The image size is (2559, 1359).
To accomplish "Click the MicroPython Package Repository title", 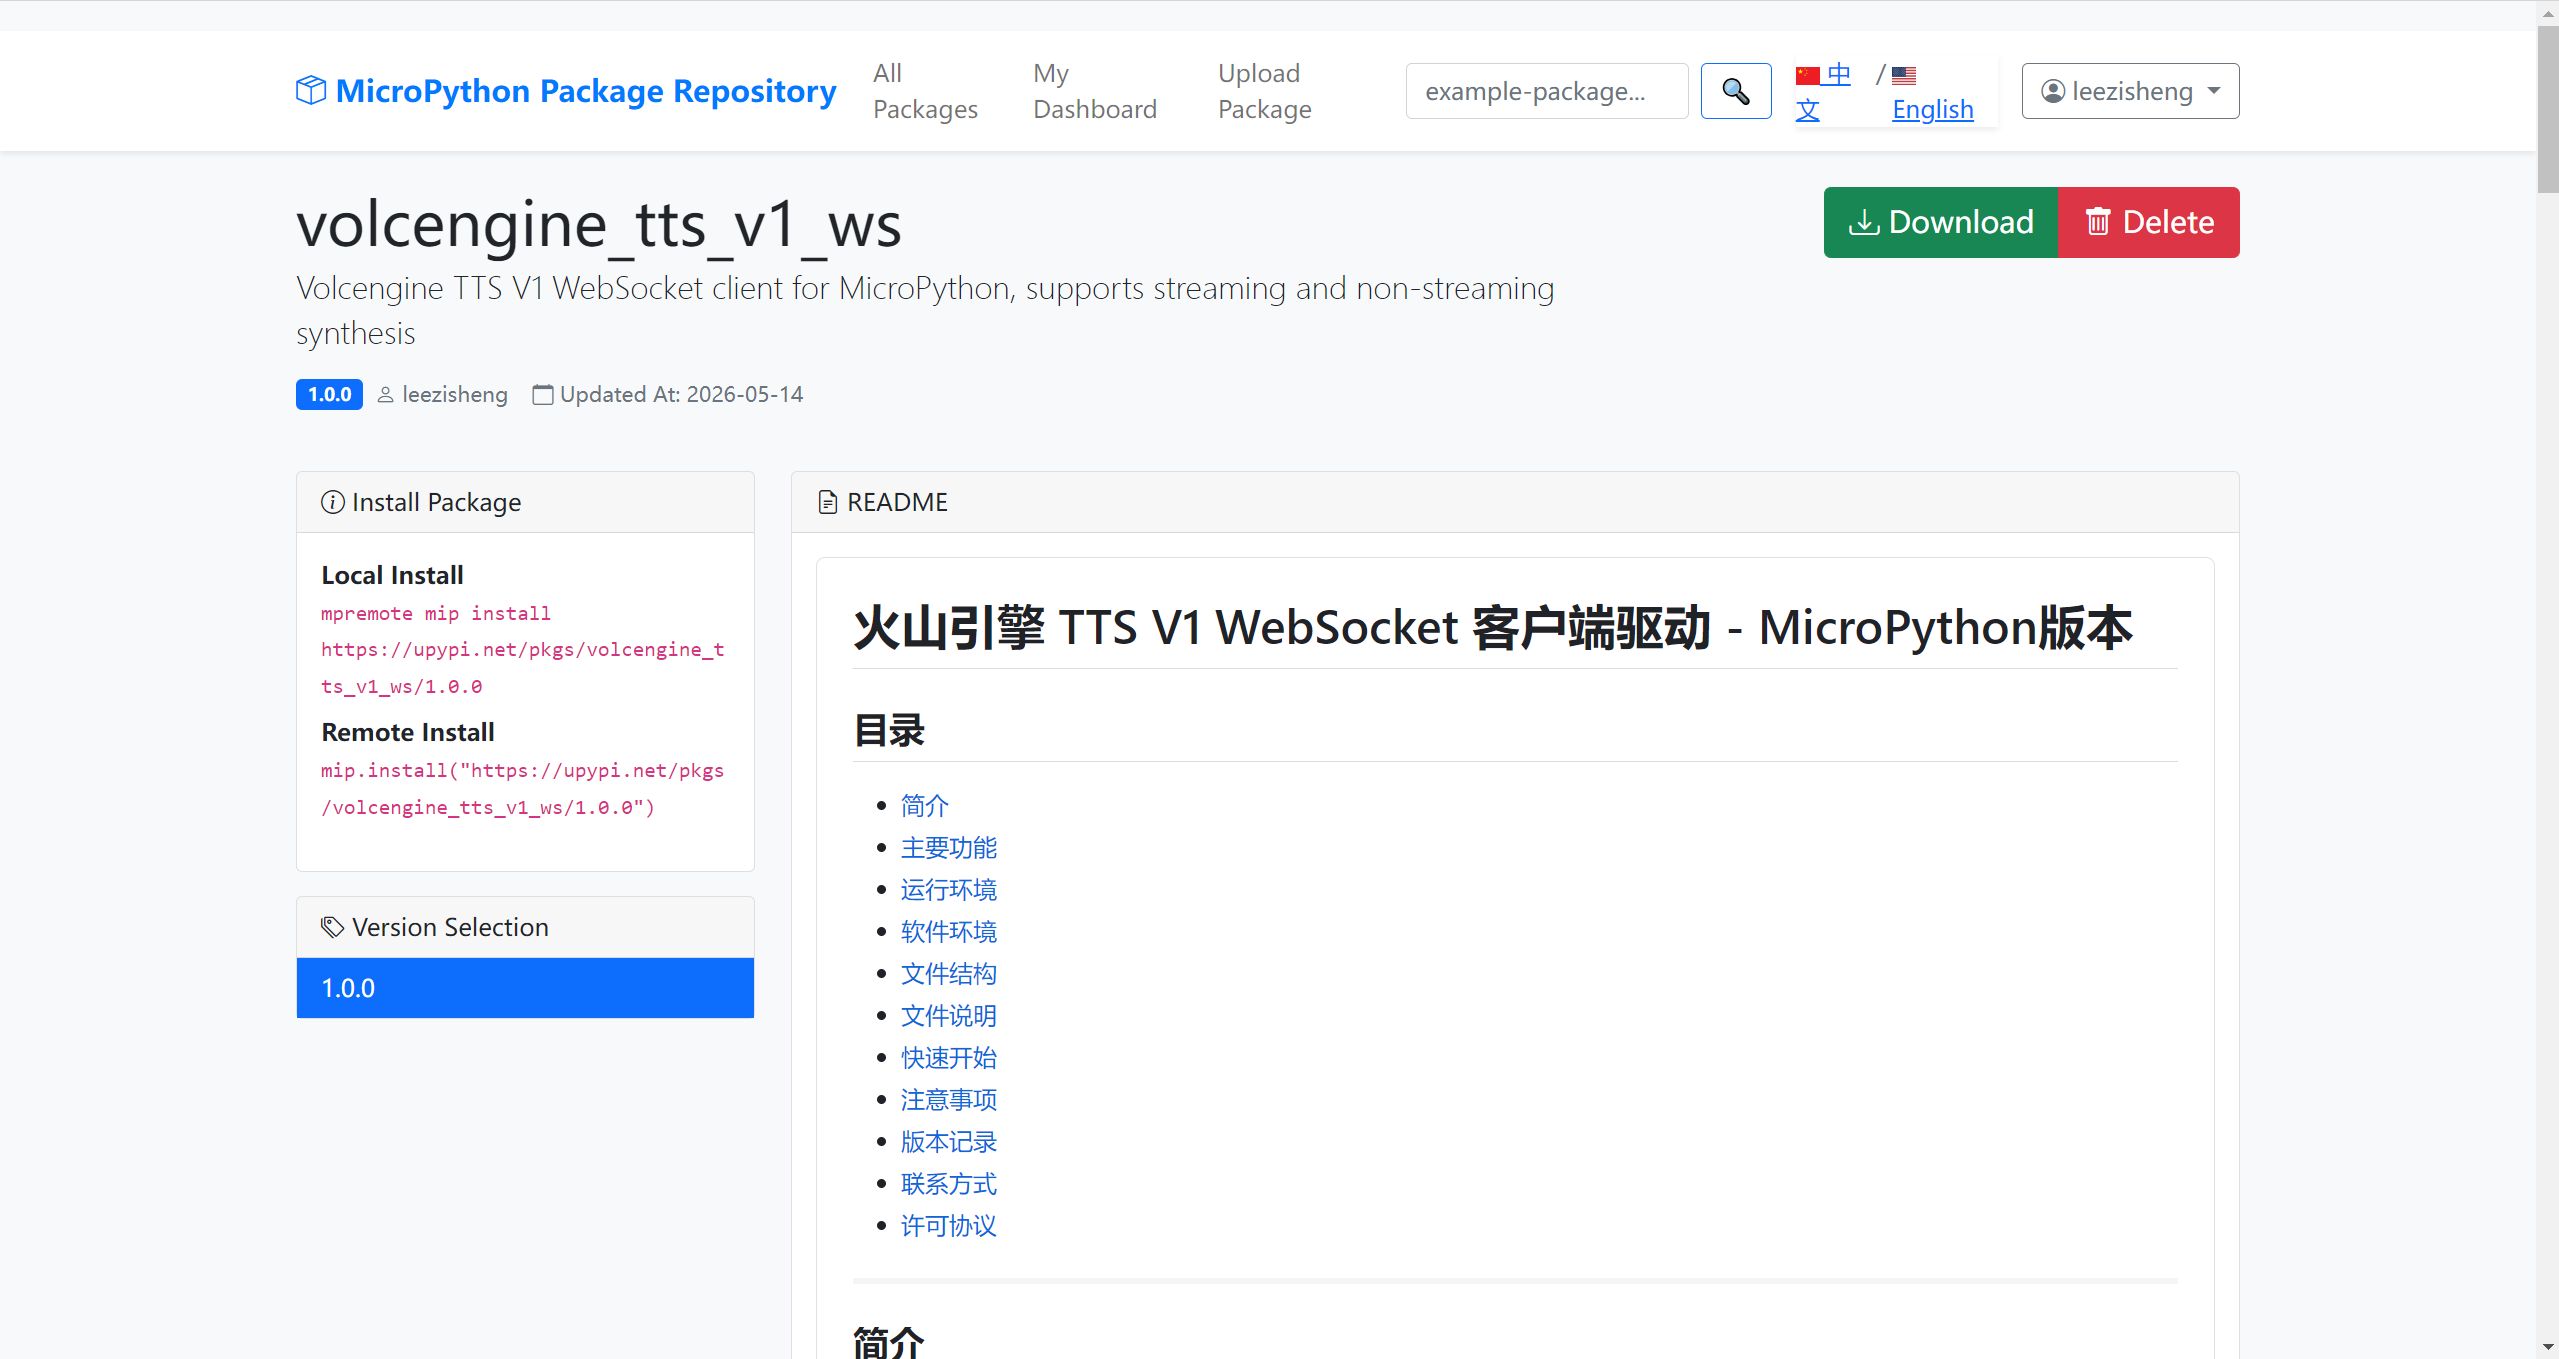I will point(586,91).
